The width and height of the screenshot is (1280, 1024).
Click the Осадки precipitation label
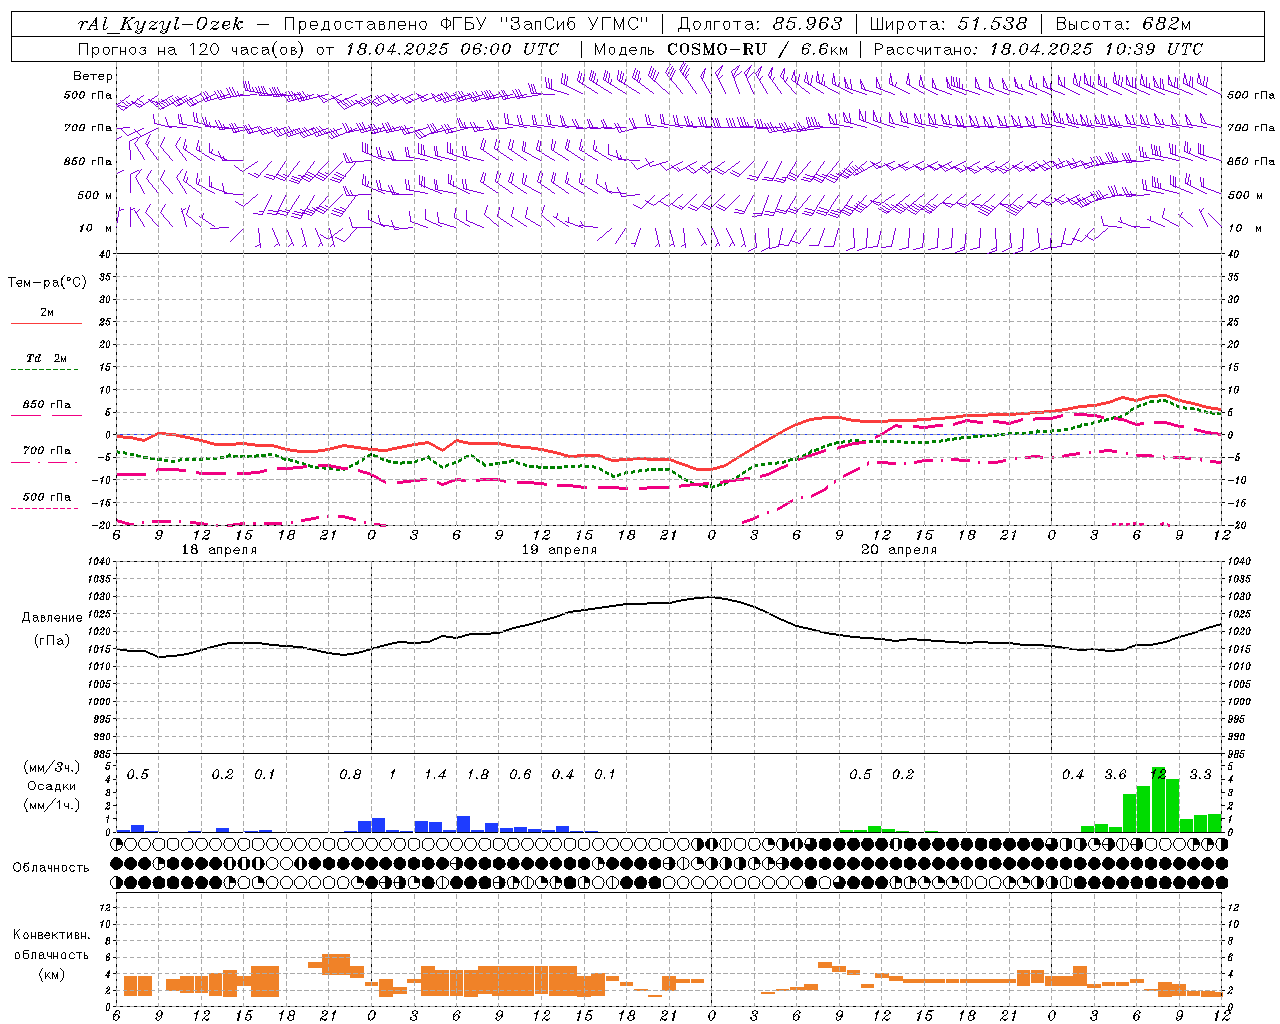point(52,786)
